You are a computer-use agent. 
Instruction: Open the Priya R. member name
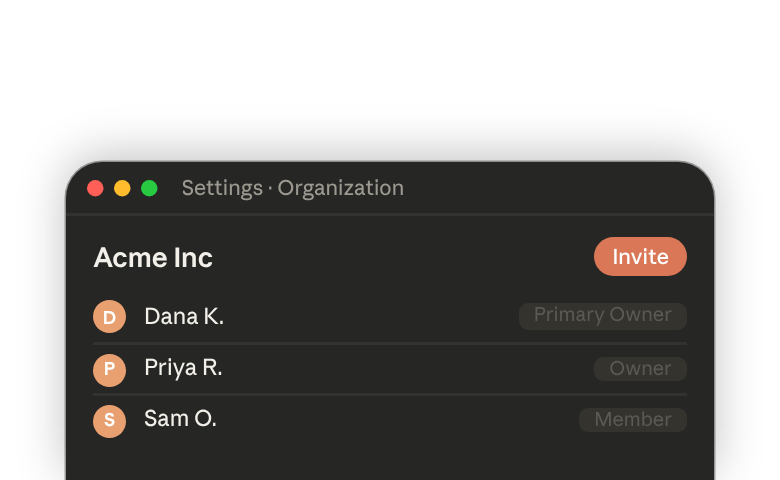pos(183,368)
